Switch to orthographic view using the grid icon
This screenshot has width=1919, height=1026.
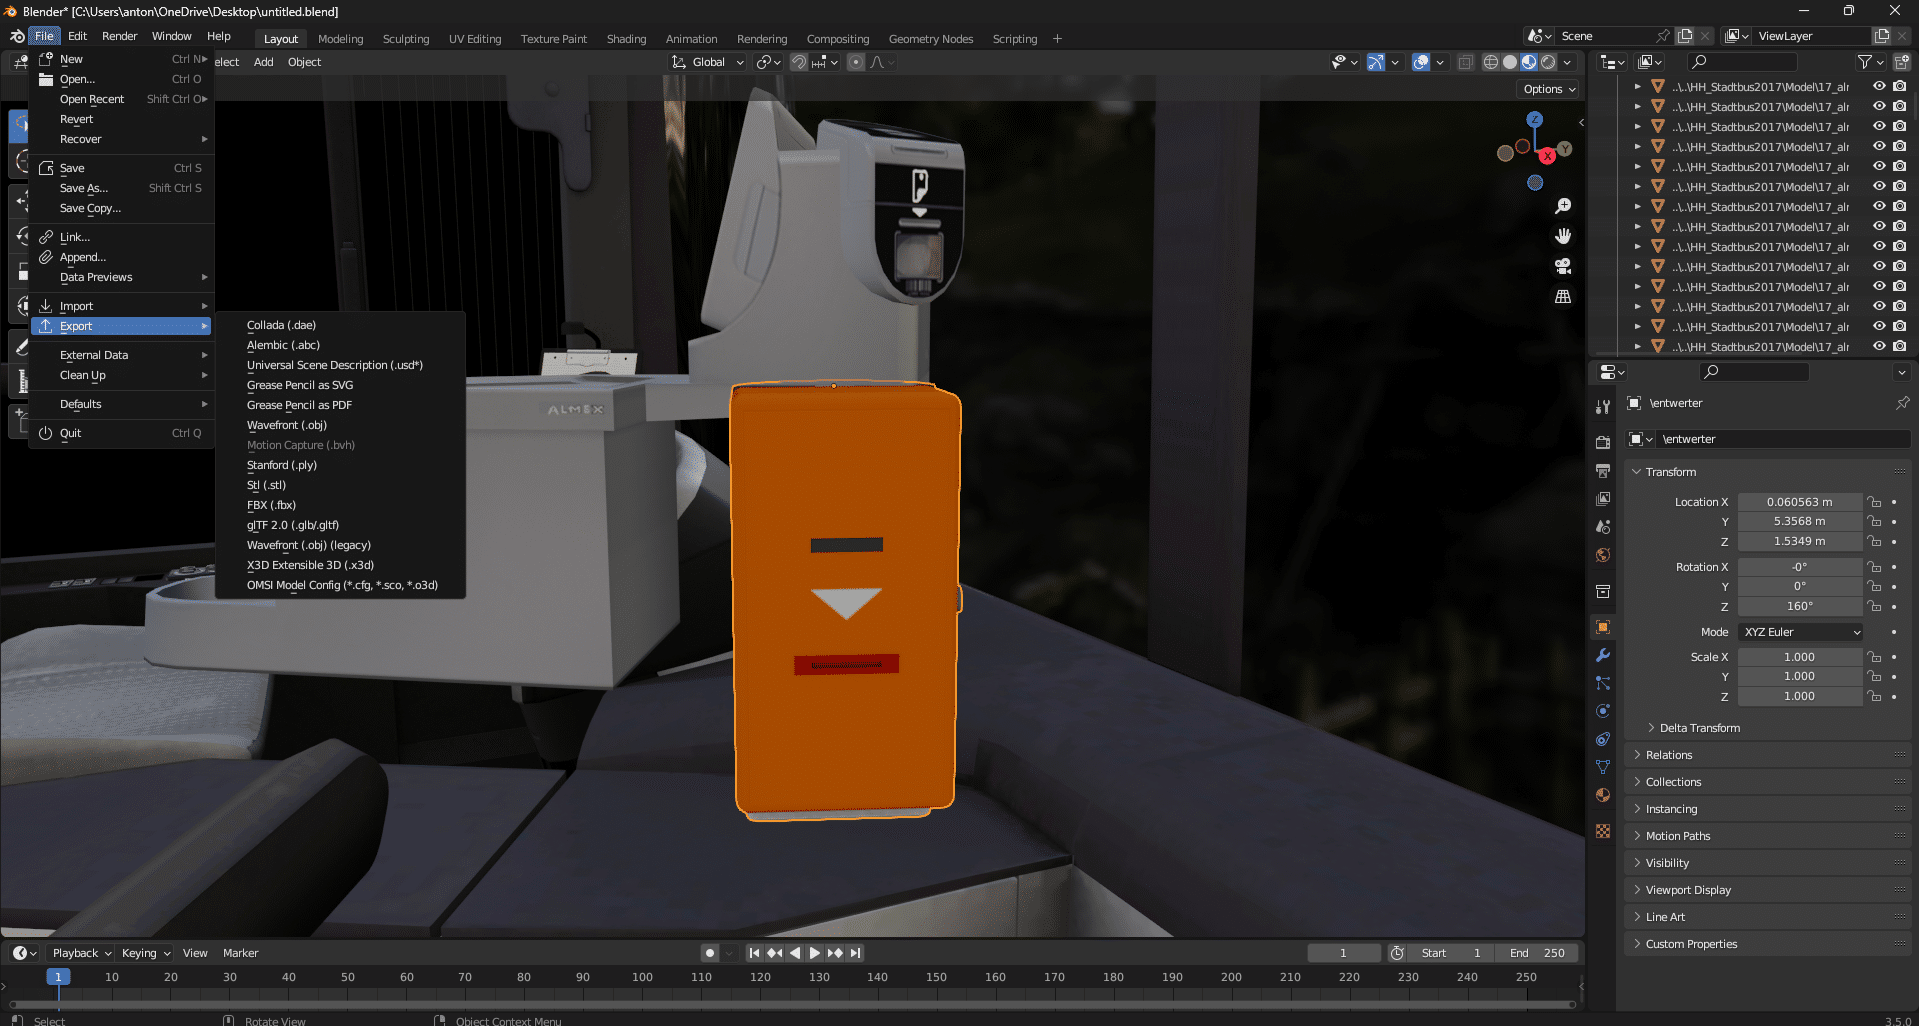(1563, 297)
